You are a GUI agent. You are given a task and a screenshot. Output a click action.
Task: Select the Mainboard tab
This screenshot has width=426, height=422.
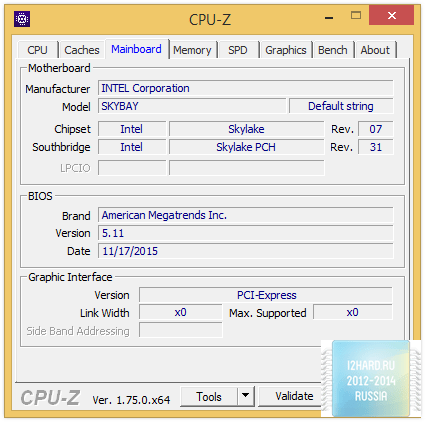coord(137,49)
